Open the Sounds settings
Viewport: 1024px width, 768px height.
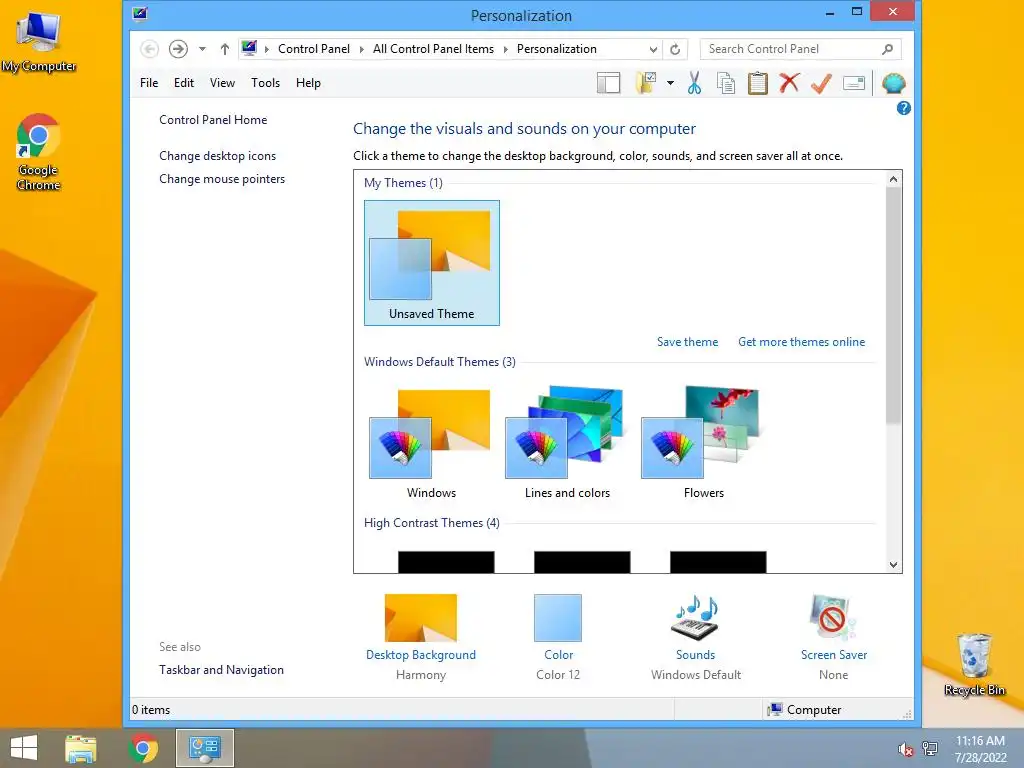[x=696, y=637]
